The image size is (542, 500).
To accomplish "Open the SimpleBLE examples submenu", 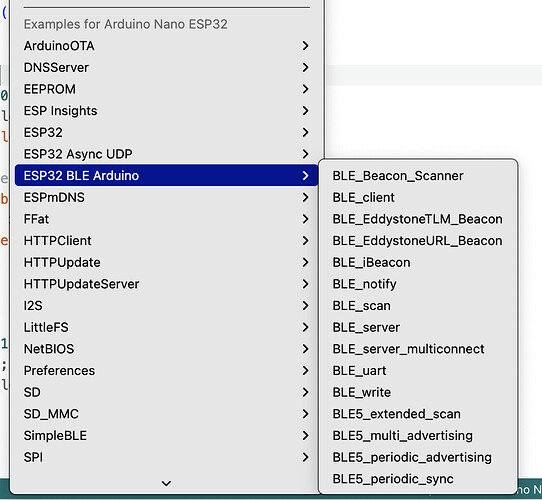I will [166, 436].
